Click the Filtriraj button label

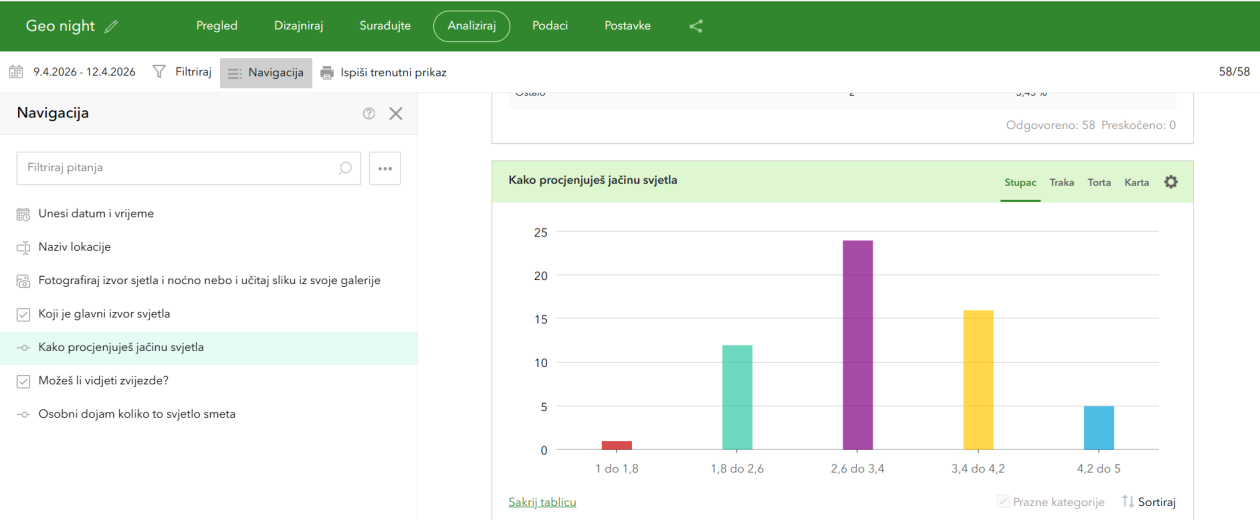point(193,72)
